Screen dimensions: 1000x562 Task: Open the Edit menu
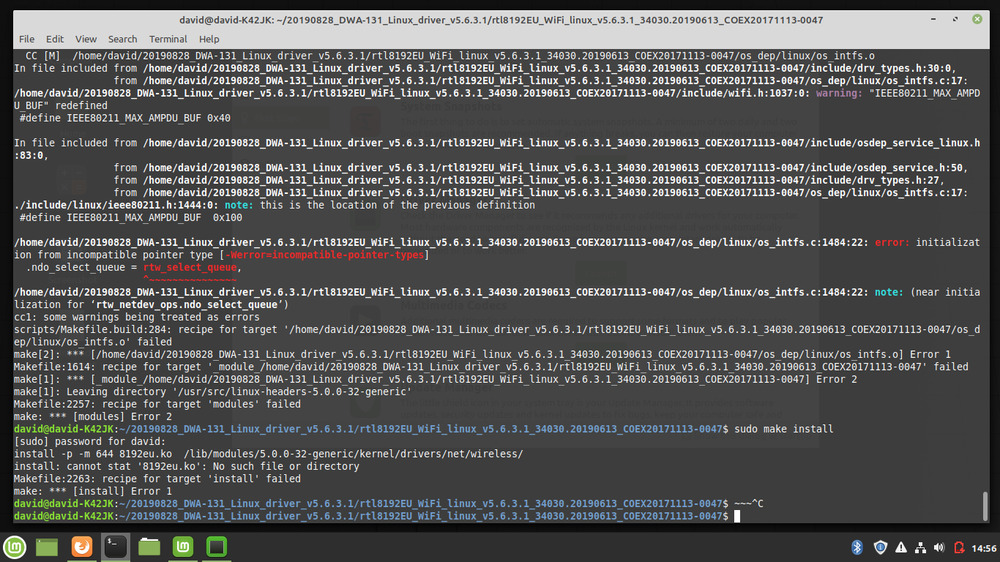coord(55,39)
